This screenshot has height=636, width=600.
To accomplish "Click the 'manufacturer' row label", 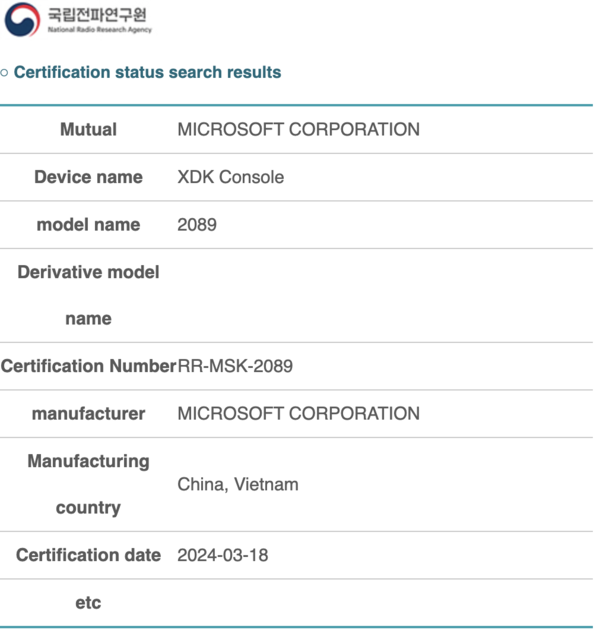I will [88, 414].
